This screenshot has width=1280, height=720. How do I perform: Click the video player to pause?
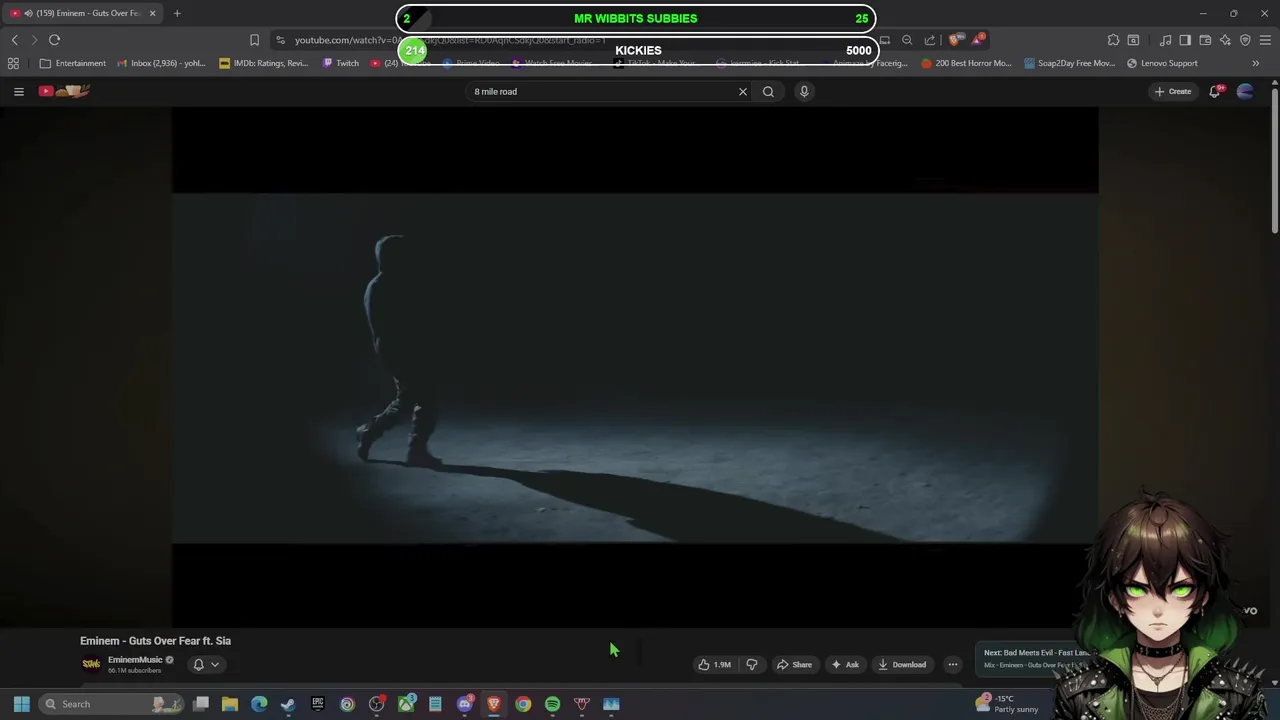635,367
